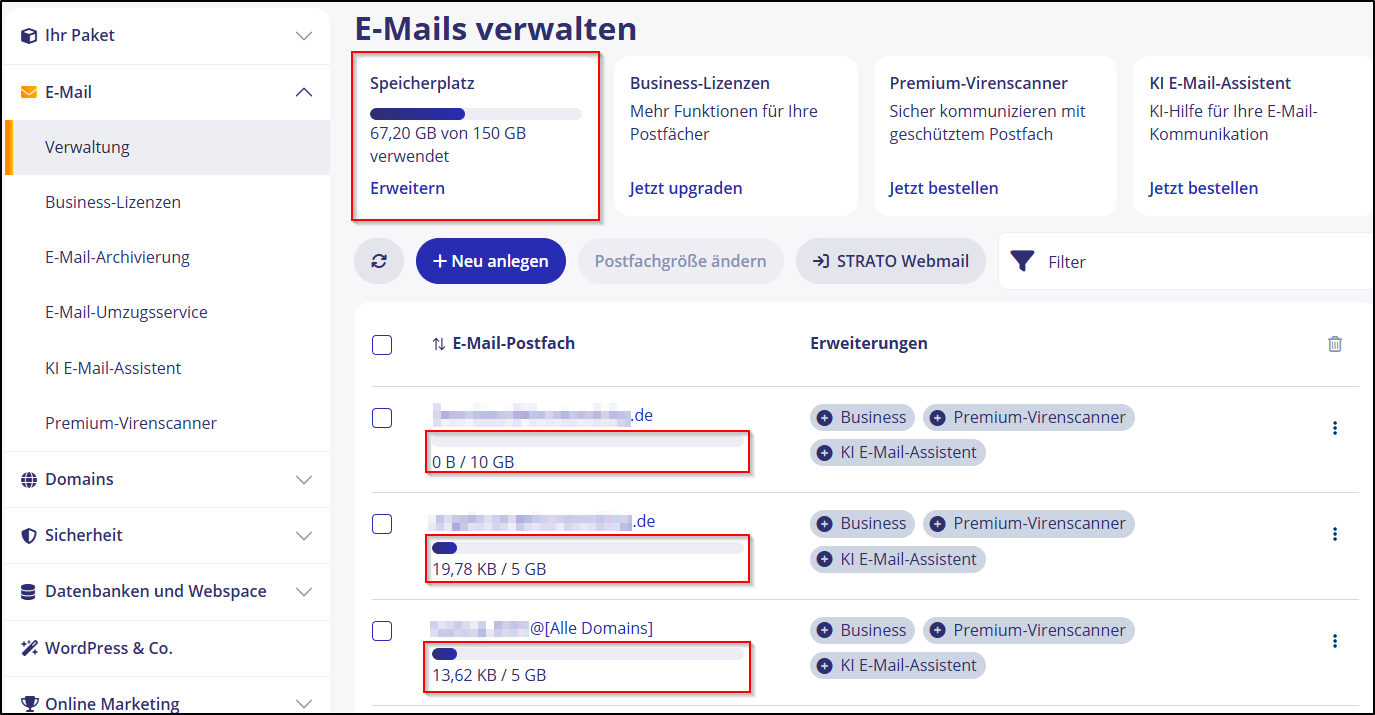Image resolution: width=1375 pixels, height=715 pixels.
Task: Expand the Ihr Paket section
Action: [x=303, y=34]
